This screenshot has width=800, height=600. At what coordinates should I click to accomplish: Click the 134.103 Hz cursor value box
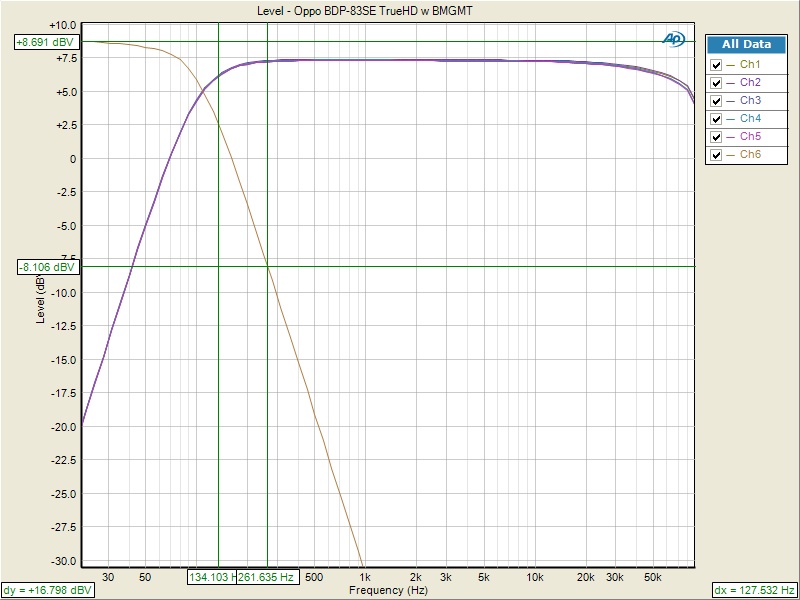(x=210, y=577)
